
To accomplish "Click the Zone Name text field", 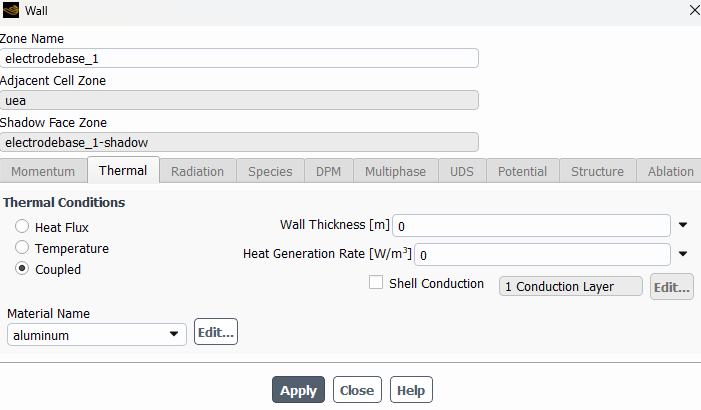I will [239, 58].
